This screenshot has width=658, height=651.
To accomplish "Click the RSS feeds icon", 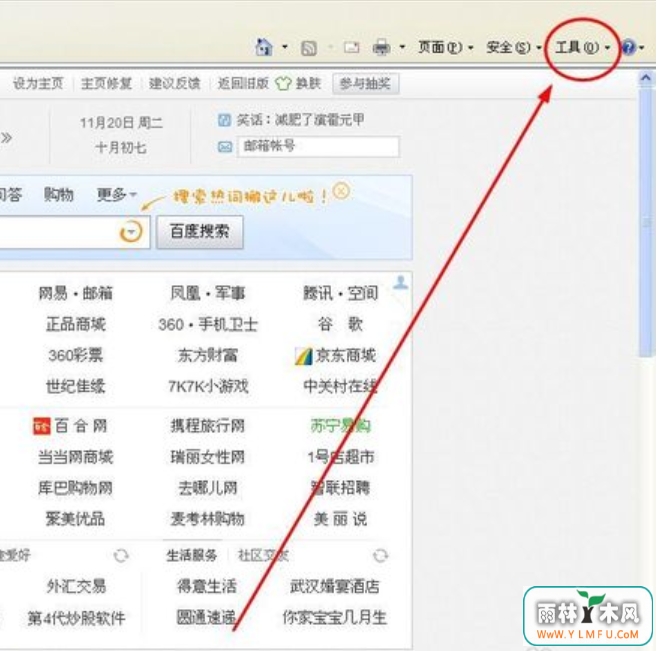I will (309, 48).
